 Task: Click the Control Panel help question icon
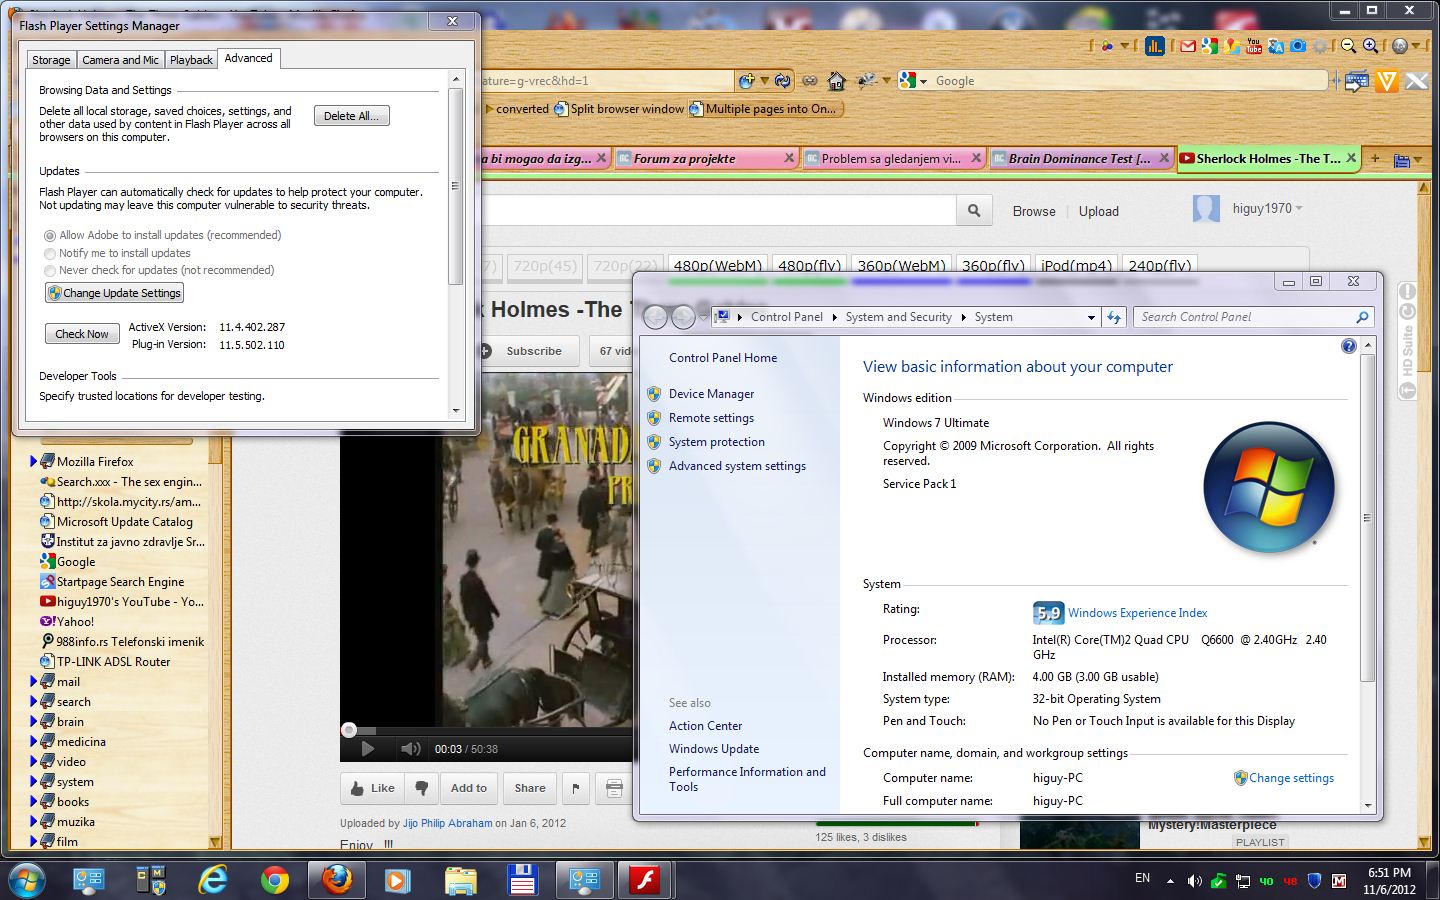pos(1348,346)
